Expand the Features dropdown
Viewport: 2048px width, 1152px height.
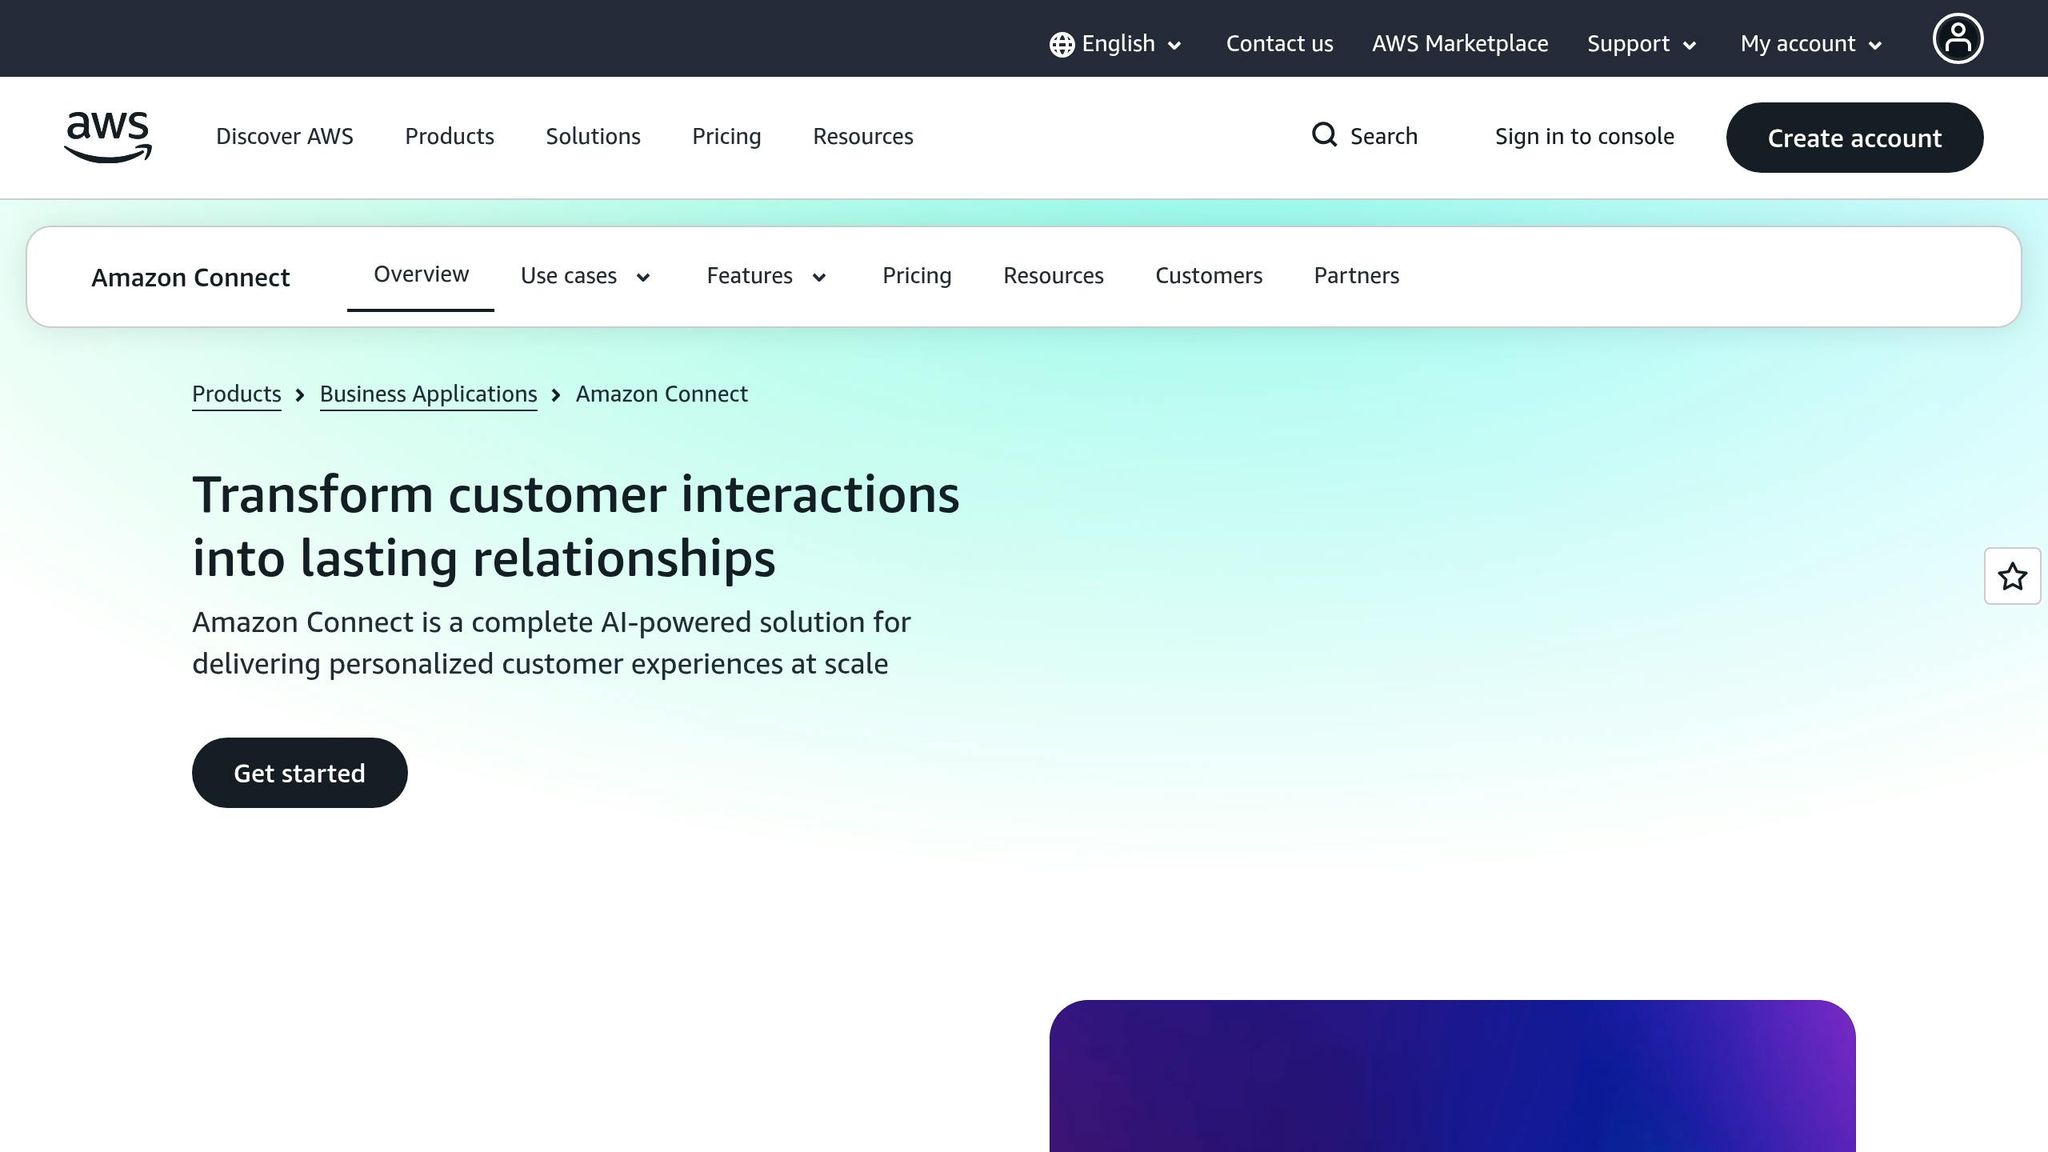(767, 276)
